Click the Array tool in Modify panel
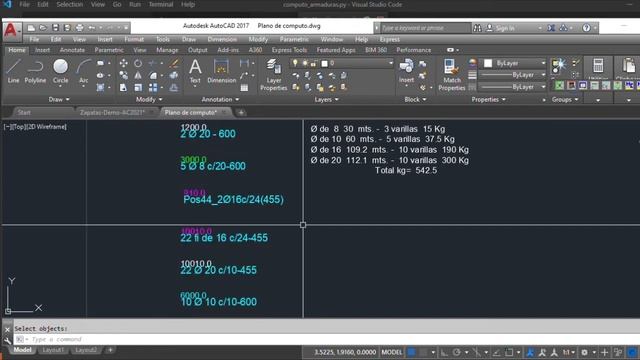640x360 pixels. [x=153, y=87]
